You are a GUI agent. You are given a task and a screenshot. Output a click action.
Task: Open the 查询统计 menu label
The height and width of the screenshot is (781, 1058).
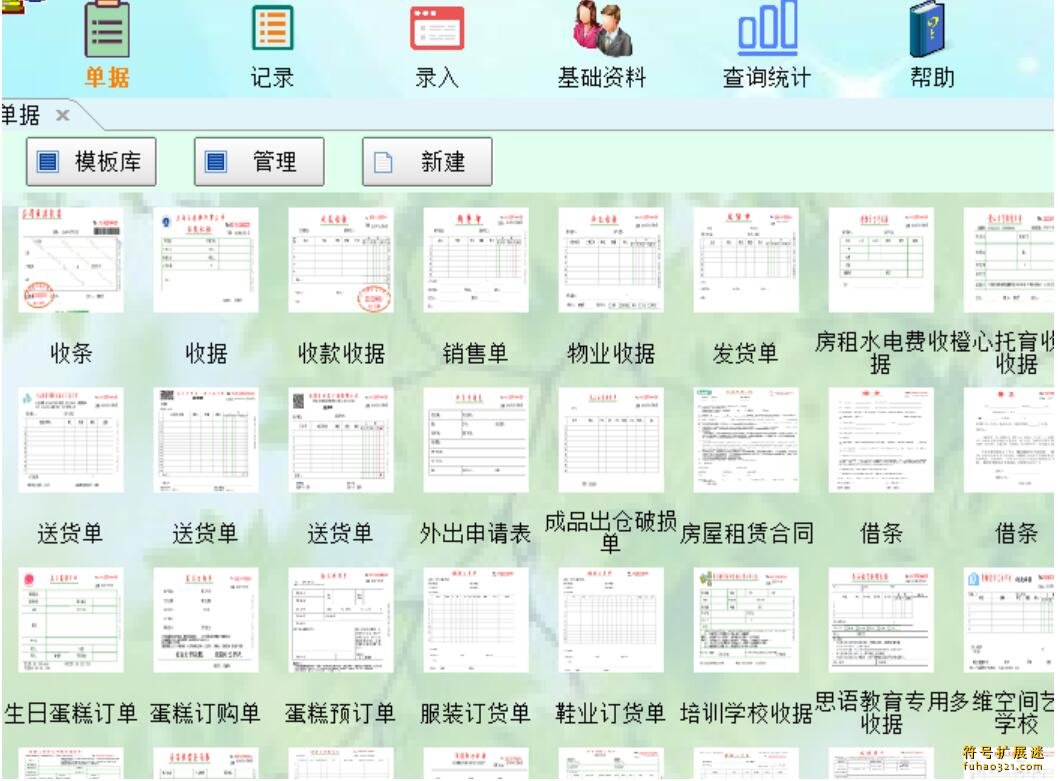[x=767, y=78]
